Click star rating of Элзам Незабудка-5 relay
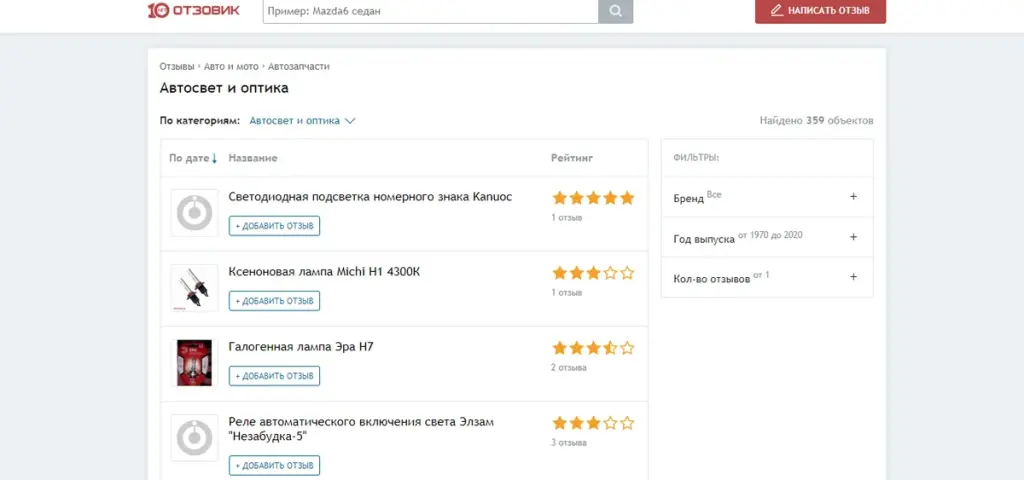 coord(593,423)
